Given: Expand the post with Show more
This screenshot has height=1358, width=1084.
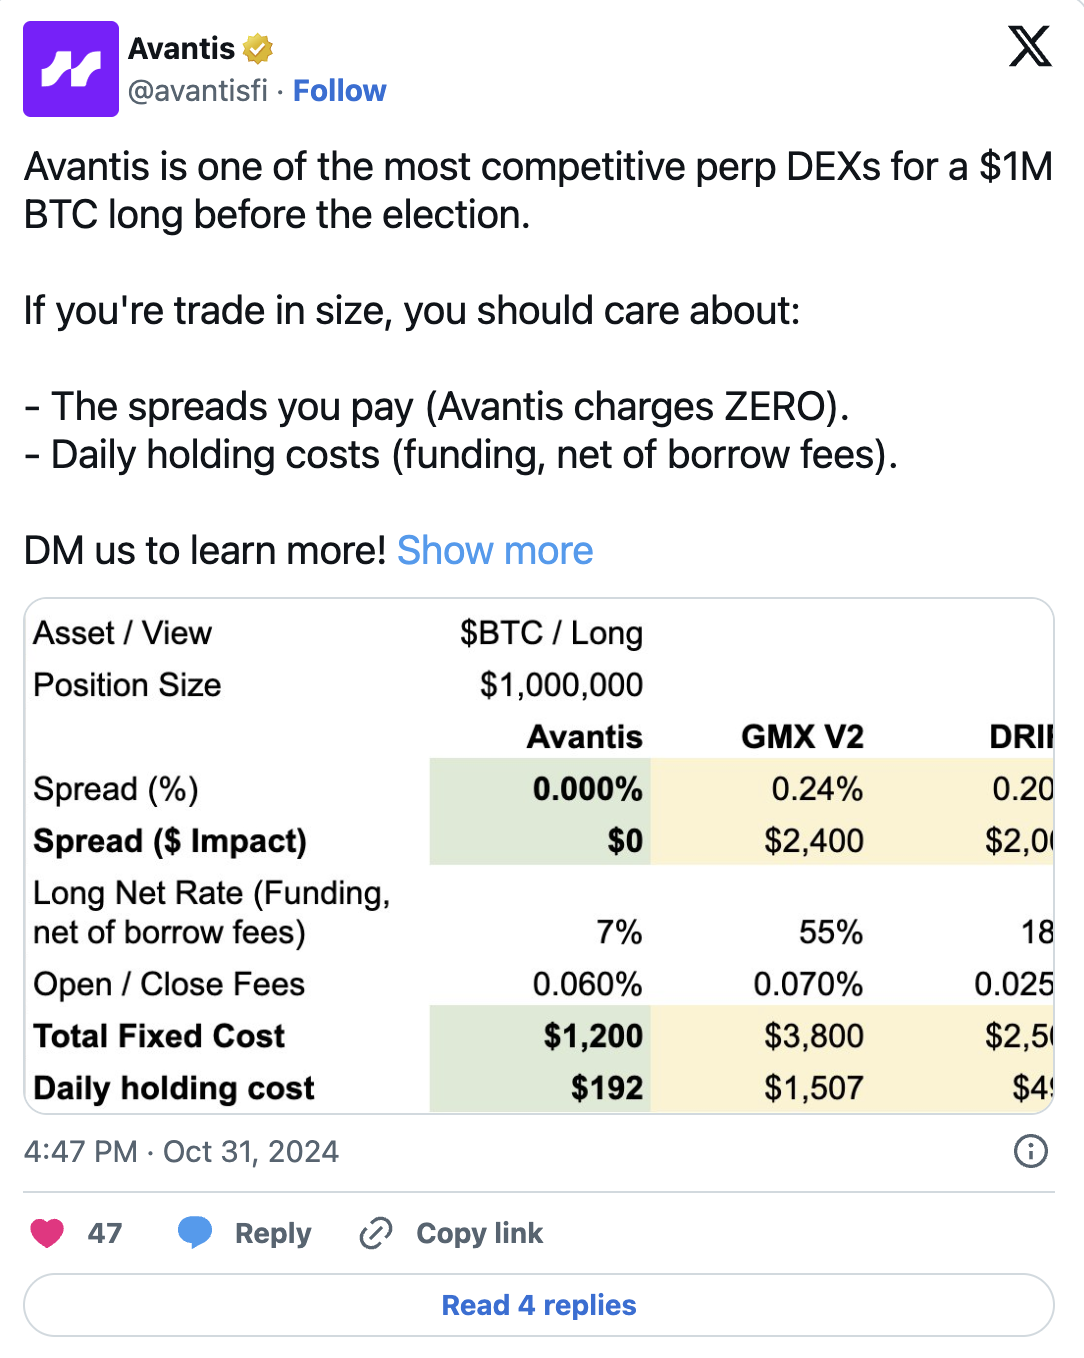Looking at the screenshot, I should tap(495, 551).
